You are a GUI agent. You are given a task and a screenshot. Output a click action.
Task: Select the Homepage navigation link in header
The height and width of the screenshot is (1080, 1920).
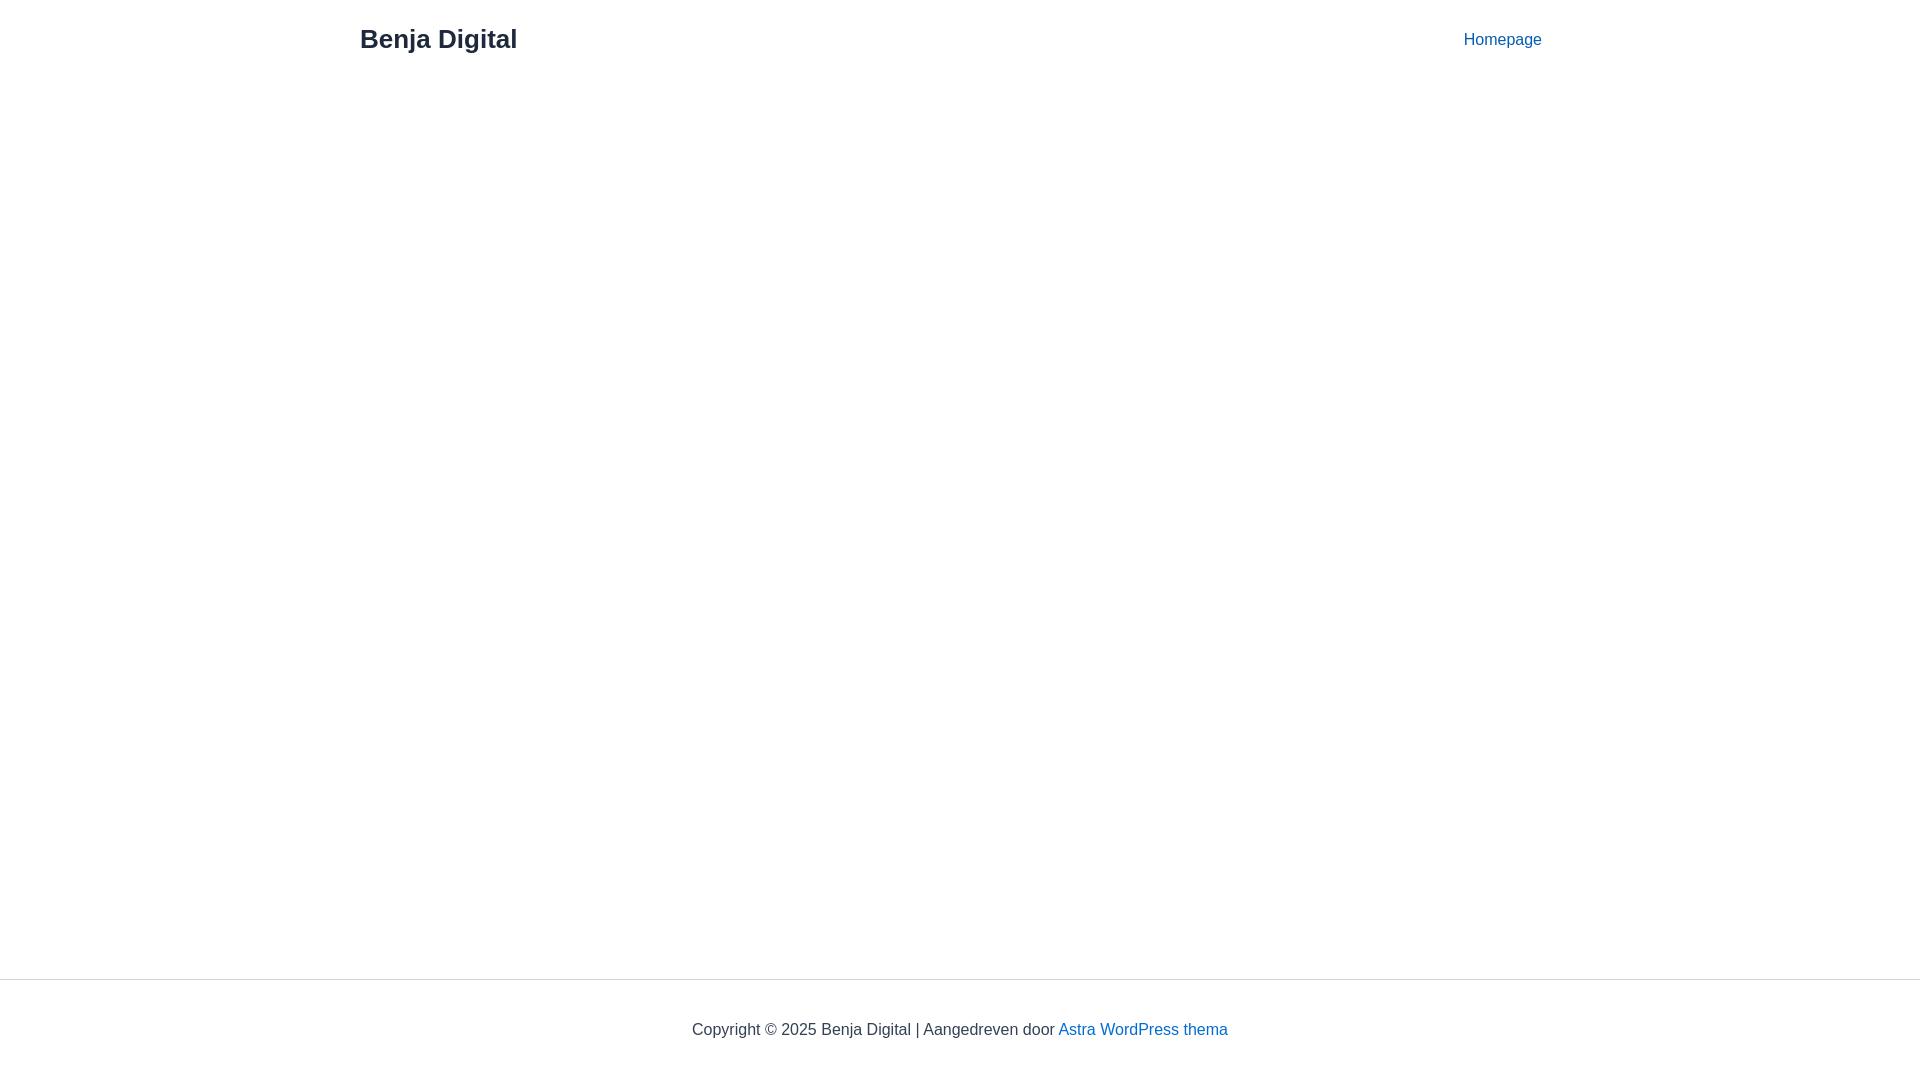(1502, 40)
